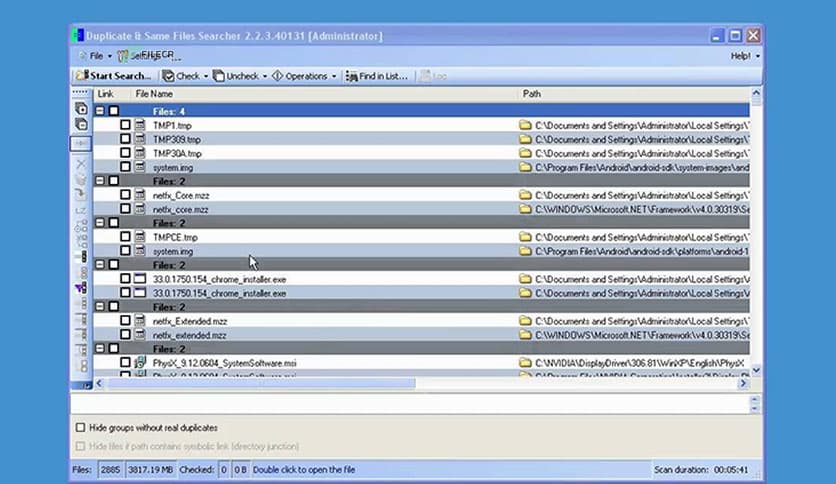
Task: Click the horizontal scrollbar right arrow
Action: click(x=743, y=383)
